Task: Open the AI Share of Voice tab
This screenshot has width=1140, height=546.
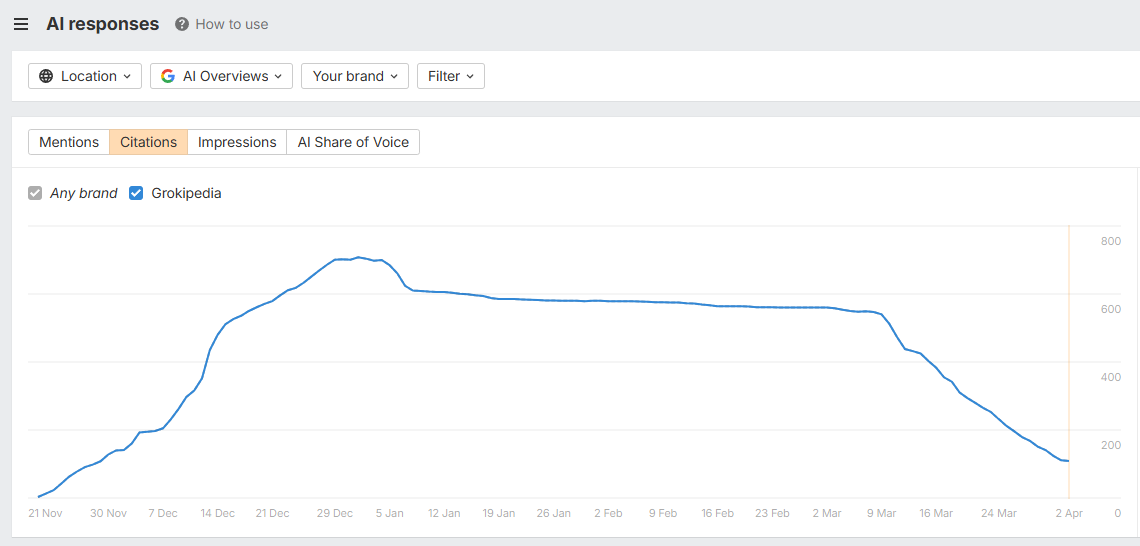Action: coord(353,142)
